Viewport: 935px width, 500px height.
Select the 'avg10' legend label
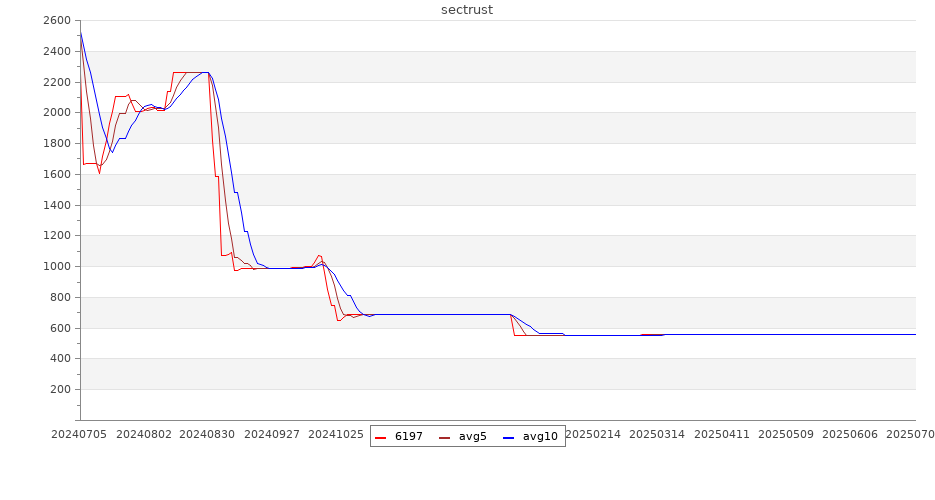point(540,437)
